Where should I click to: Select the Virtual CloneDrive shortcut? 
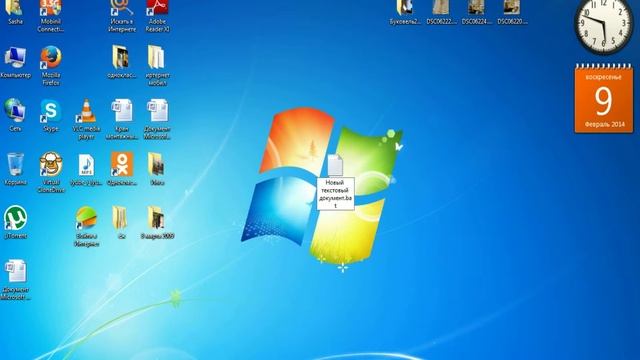51,172
